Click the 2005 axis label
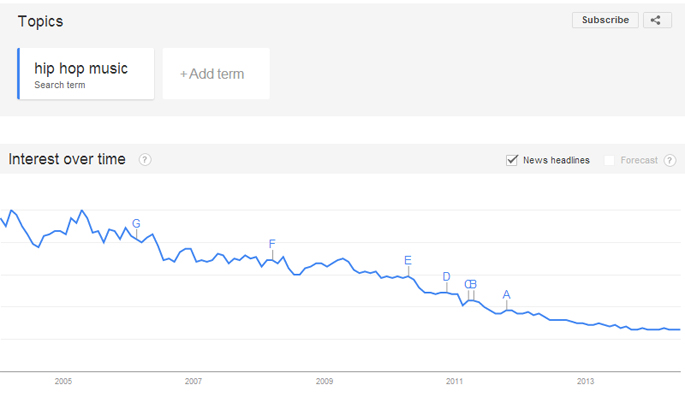 click(63, 381)
